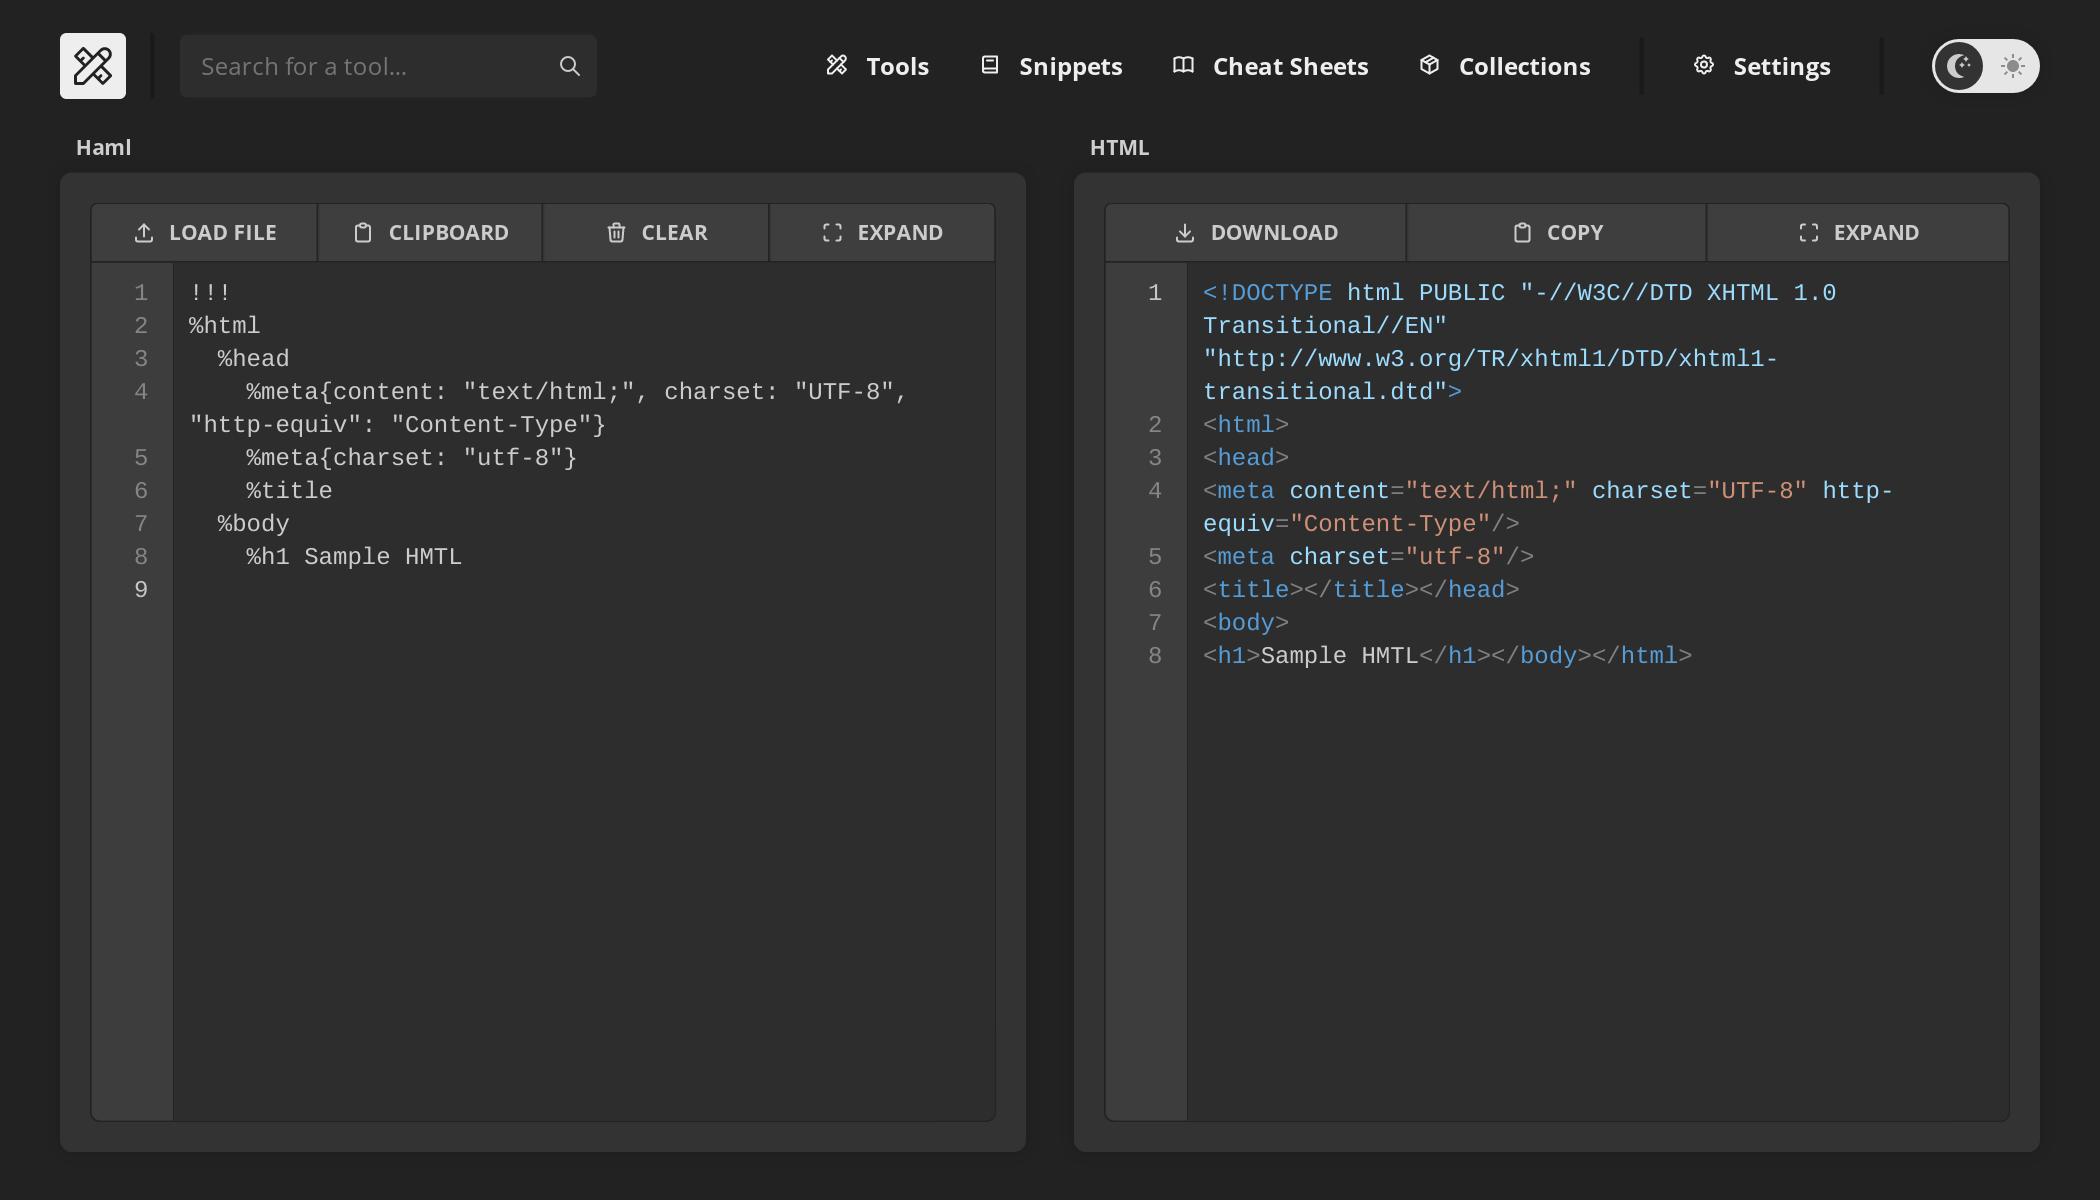This screenshot has height=1200, width=2100.
Task: Click CLEAR to empty Haml editor
Action: pos(656,233)
